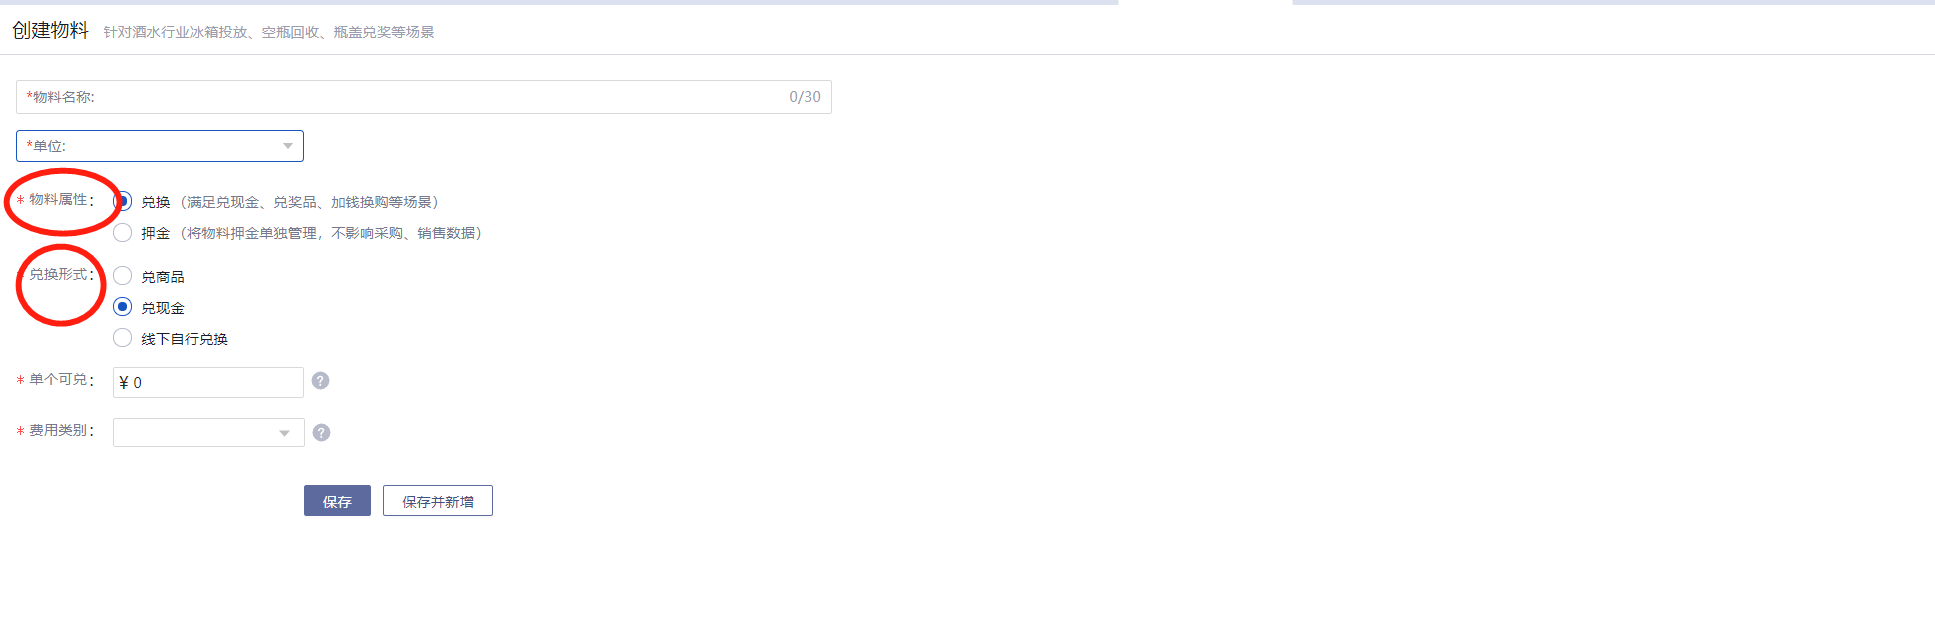Click the 物料属性 field label
Viewport: 1935px width, 622px height.
click(x=59, y=200)
